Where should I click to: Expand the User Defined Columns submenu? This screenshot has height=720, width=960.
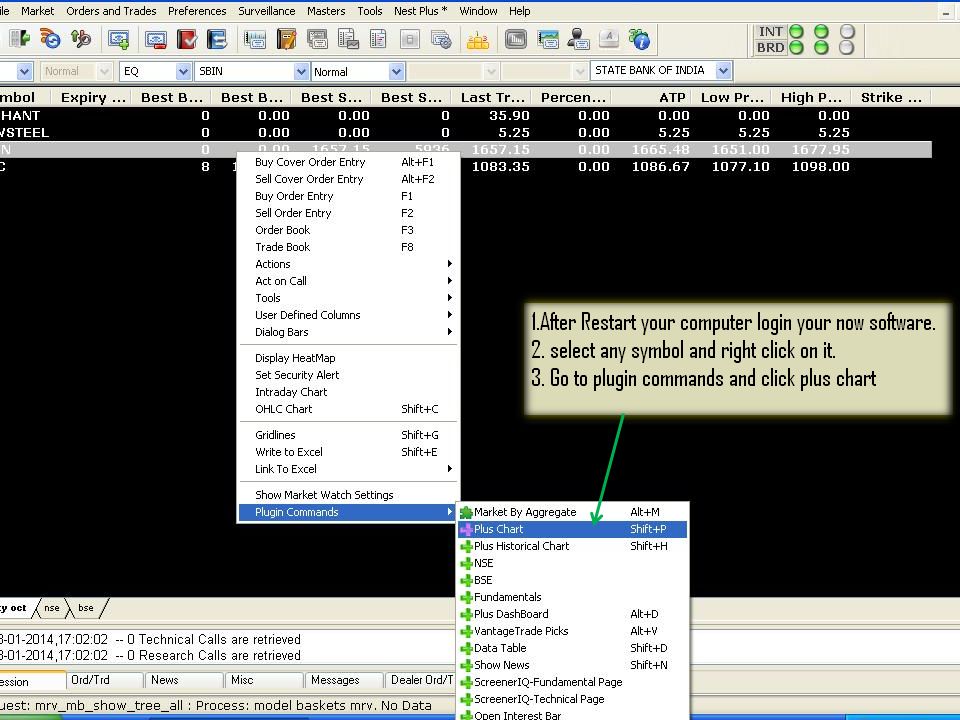click(x=348, y=315)
